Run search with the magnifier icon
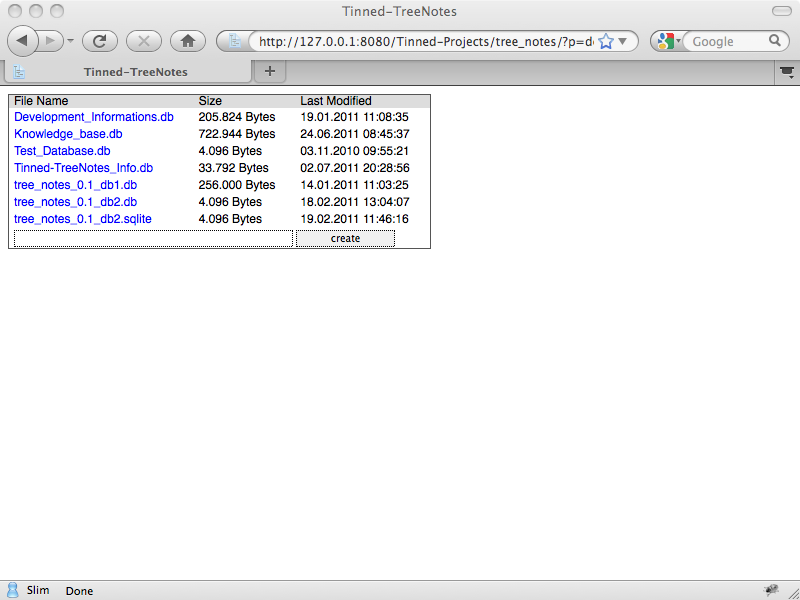Screen dimensions: 800x600 click(774, 41)
